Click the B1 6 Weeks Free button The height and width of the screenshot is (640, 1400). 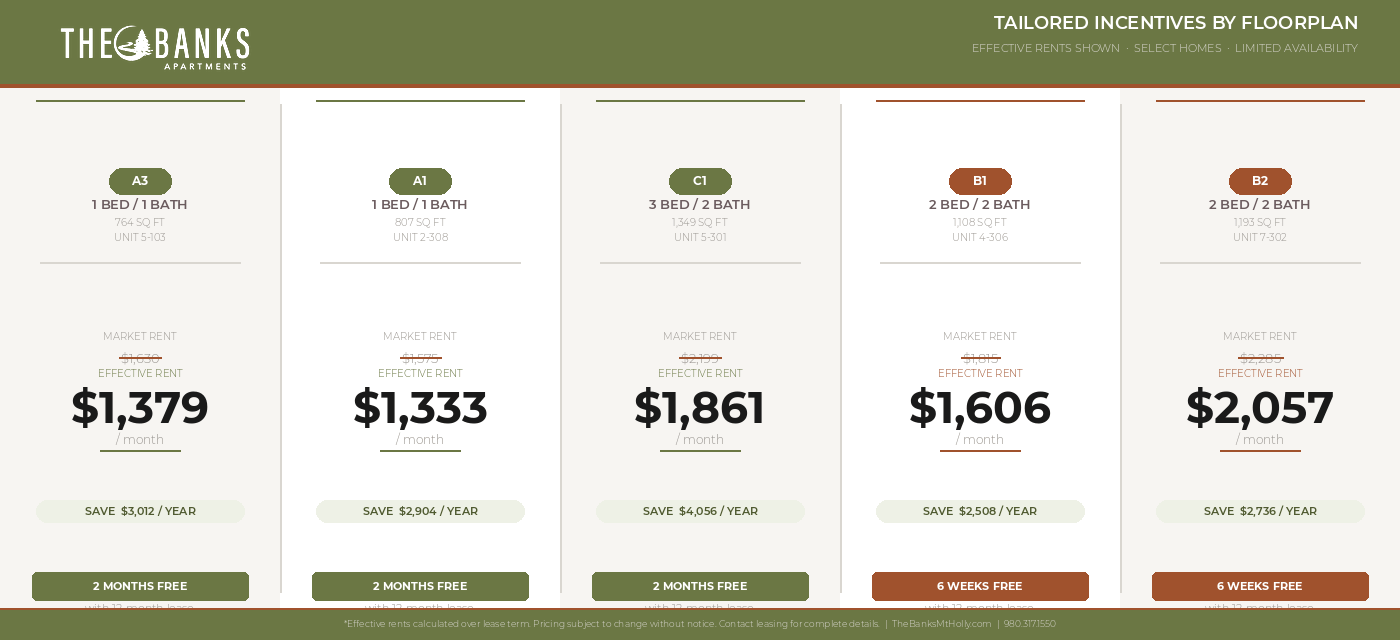click(980, 586)
